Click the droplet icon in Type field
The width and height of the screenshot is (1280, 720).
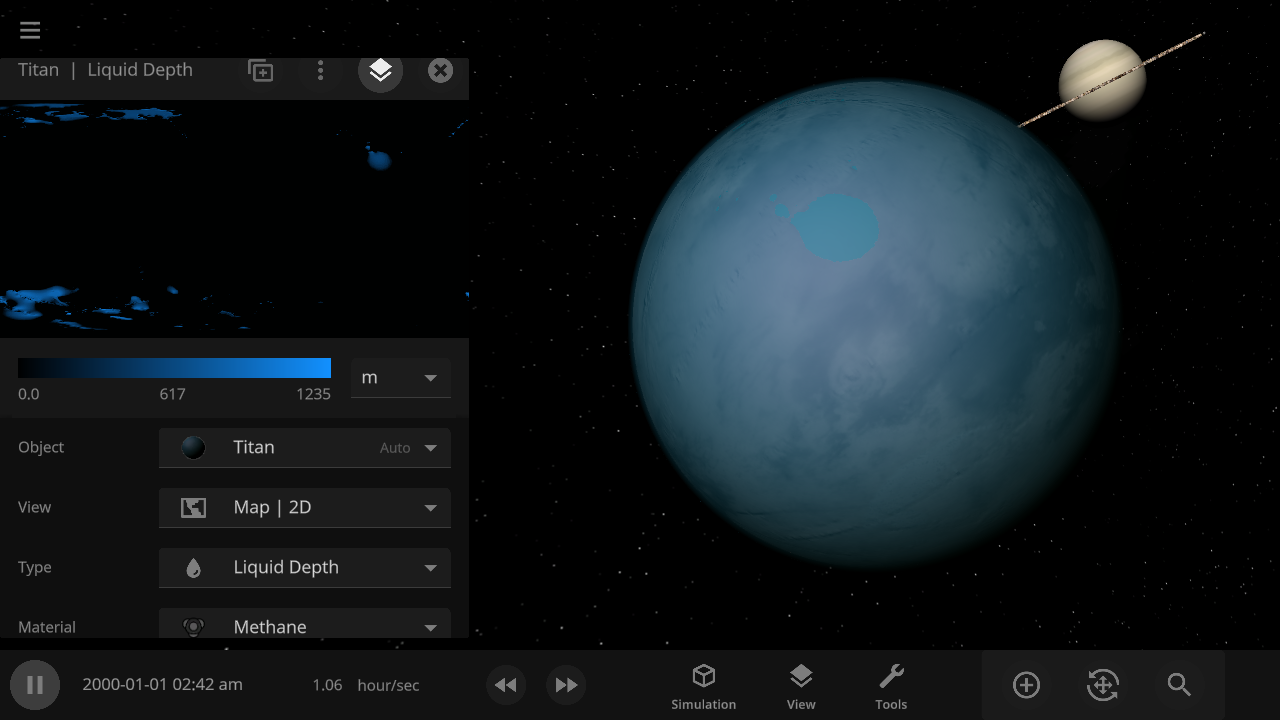[193, 568]
